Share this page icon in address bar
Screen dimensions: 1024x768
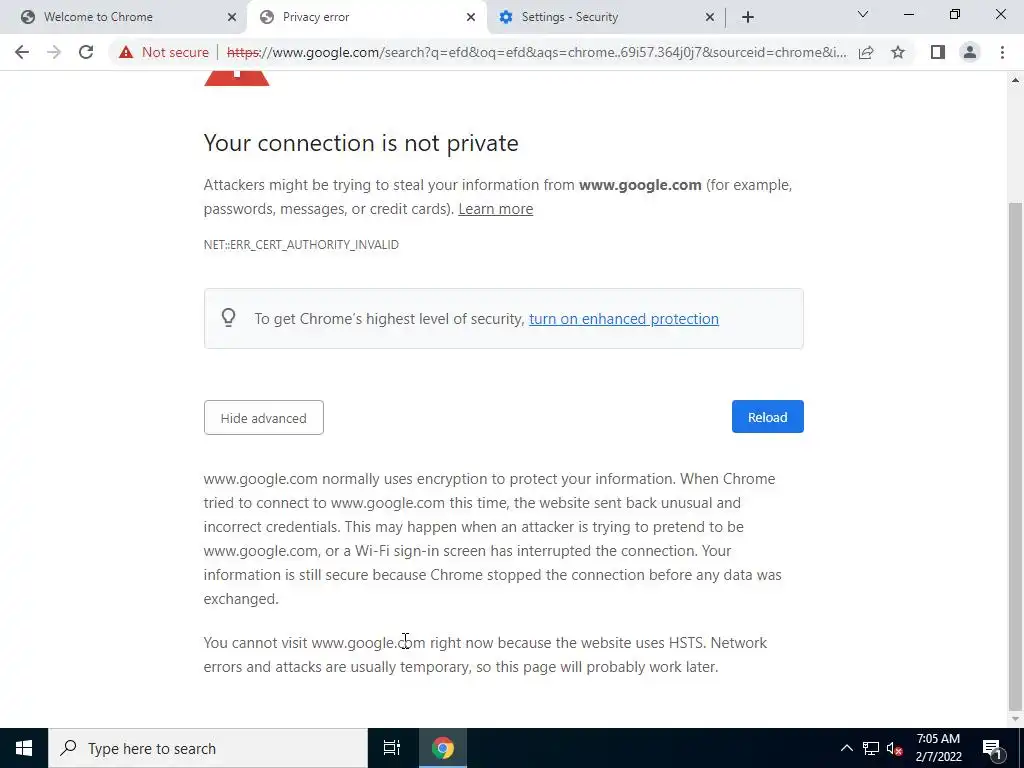[866, 52]
